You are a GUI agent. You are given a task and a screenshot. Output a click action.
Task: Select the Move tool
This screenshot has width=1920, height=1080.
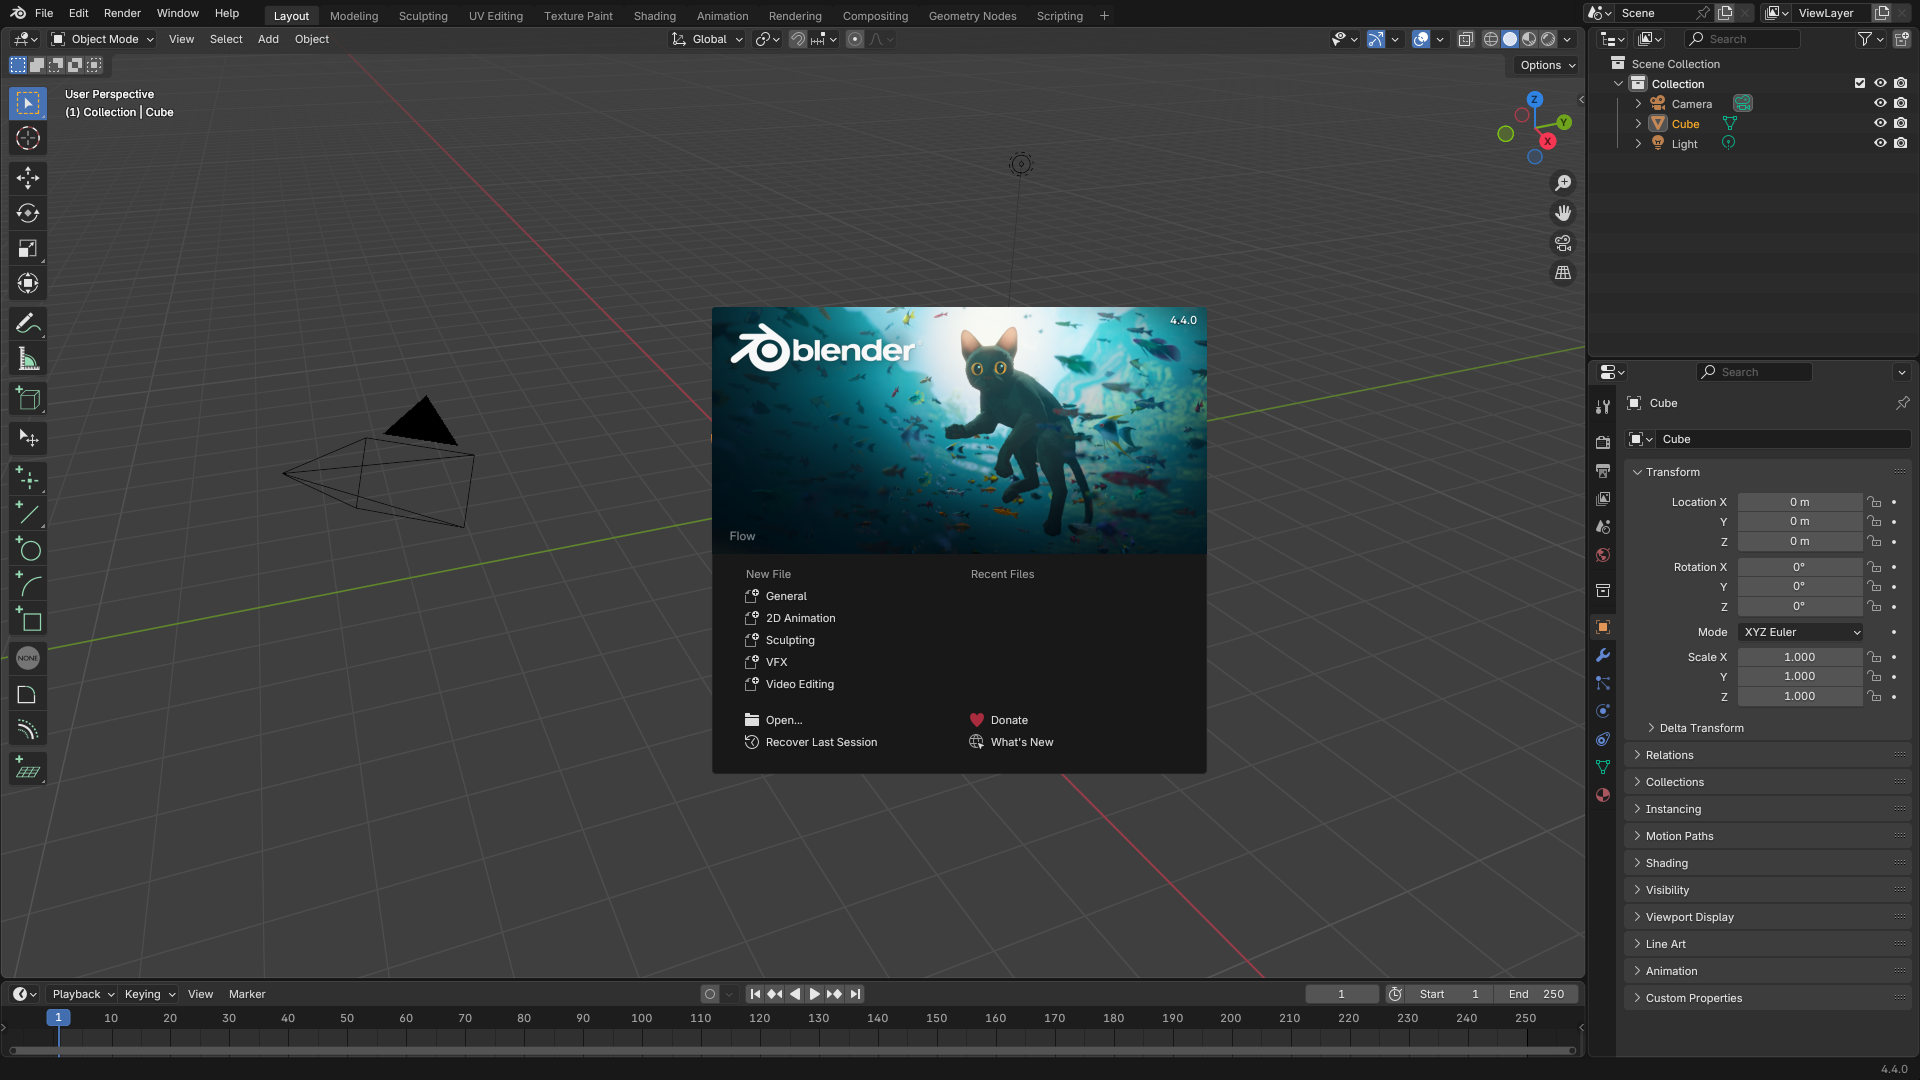click(28, 178)
